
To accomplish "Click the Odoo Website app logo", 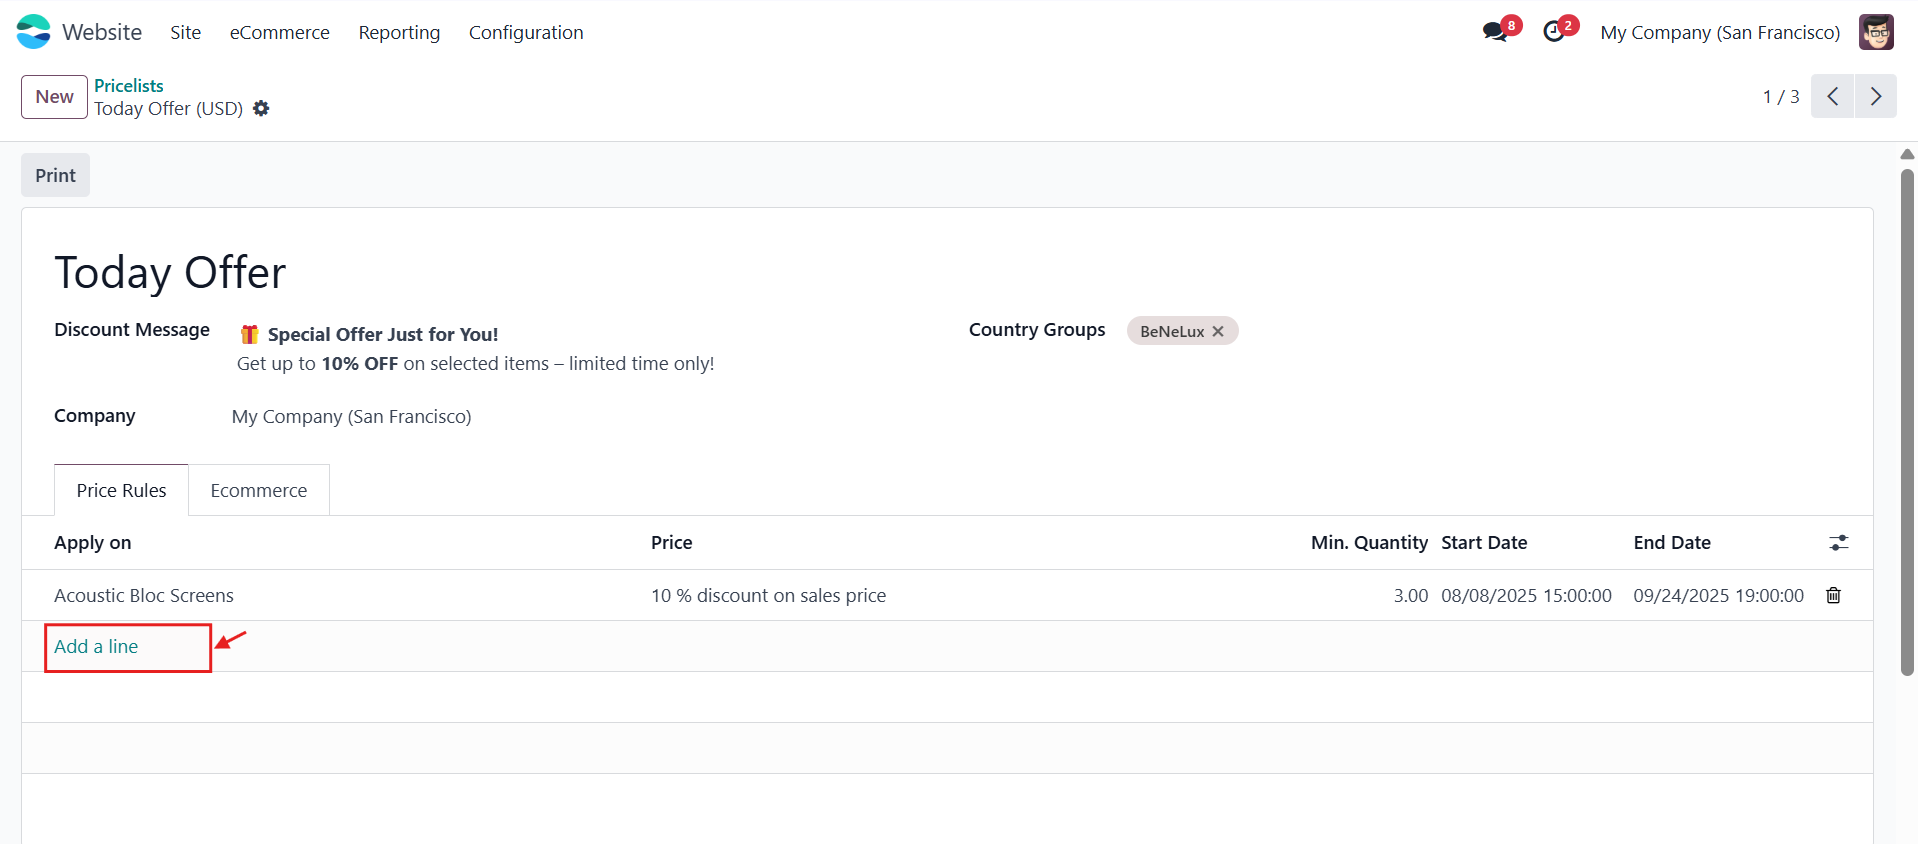I will [x=33, y=32].
